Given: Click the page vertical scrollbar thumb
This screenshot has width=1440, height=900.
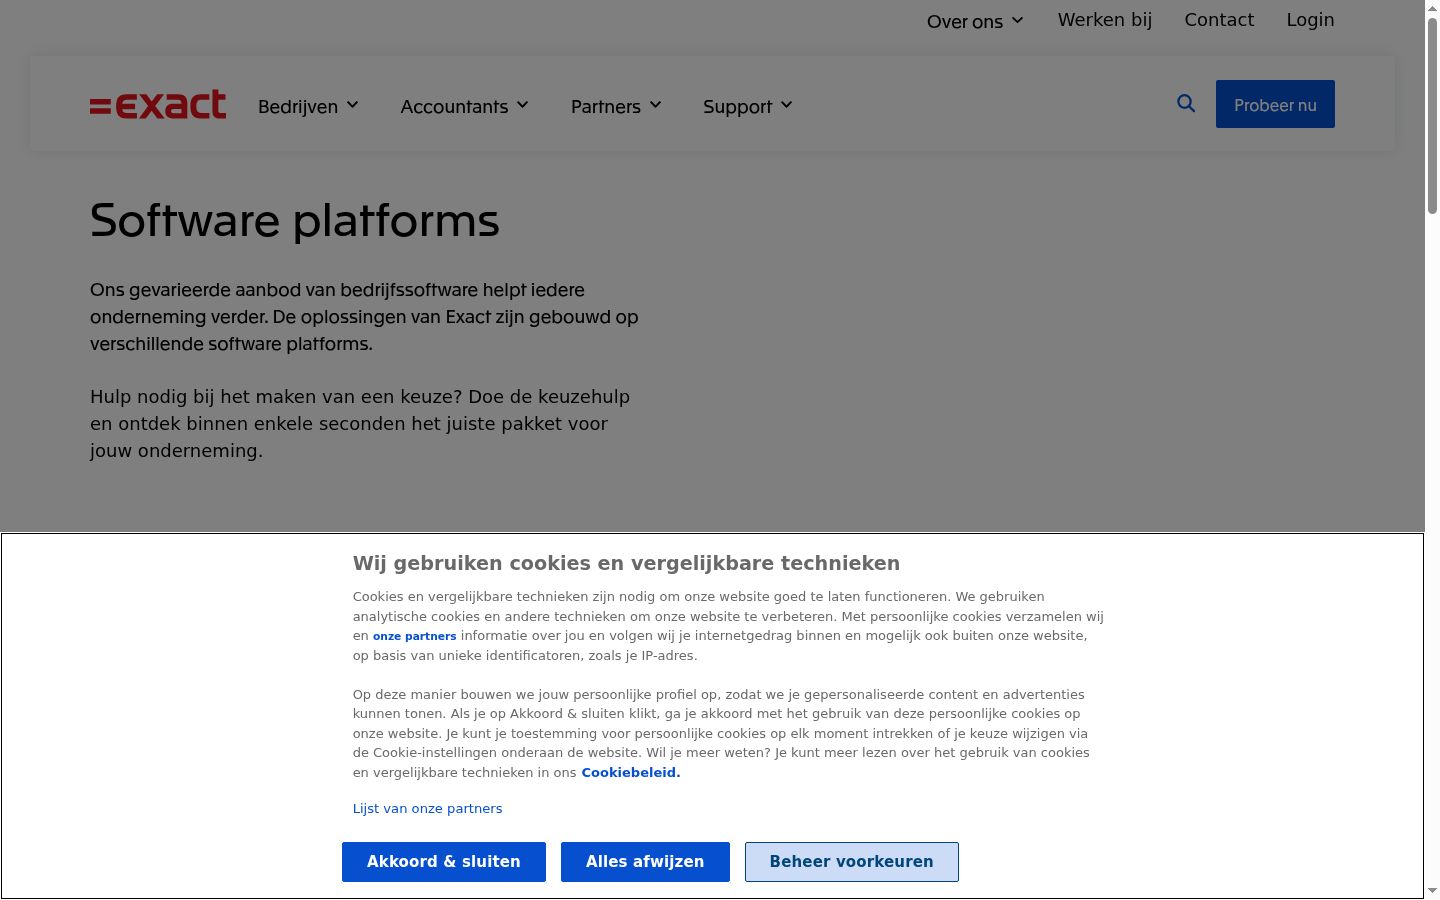Looking at the screenshot, I should 1432,115.
